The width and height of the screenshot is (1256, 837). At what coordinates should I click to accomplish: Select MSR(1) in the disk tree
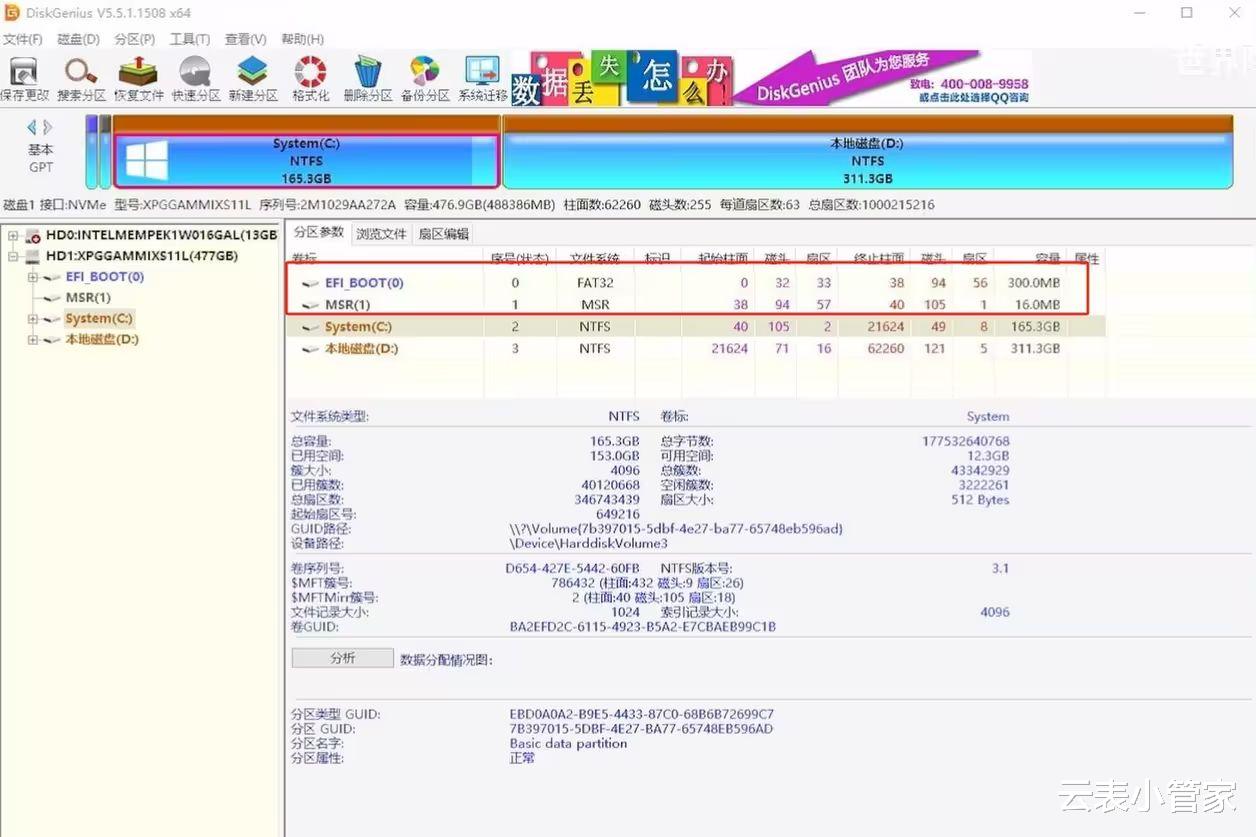(x=88, y=298)
